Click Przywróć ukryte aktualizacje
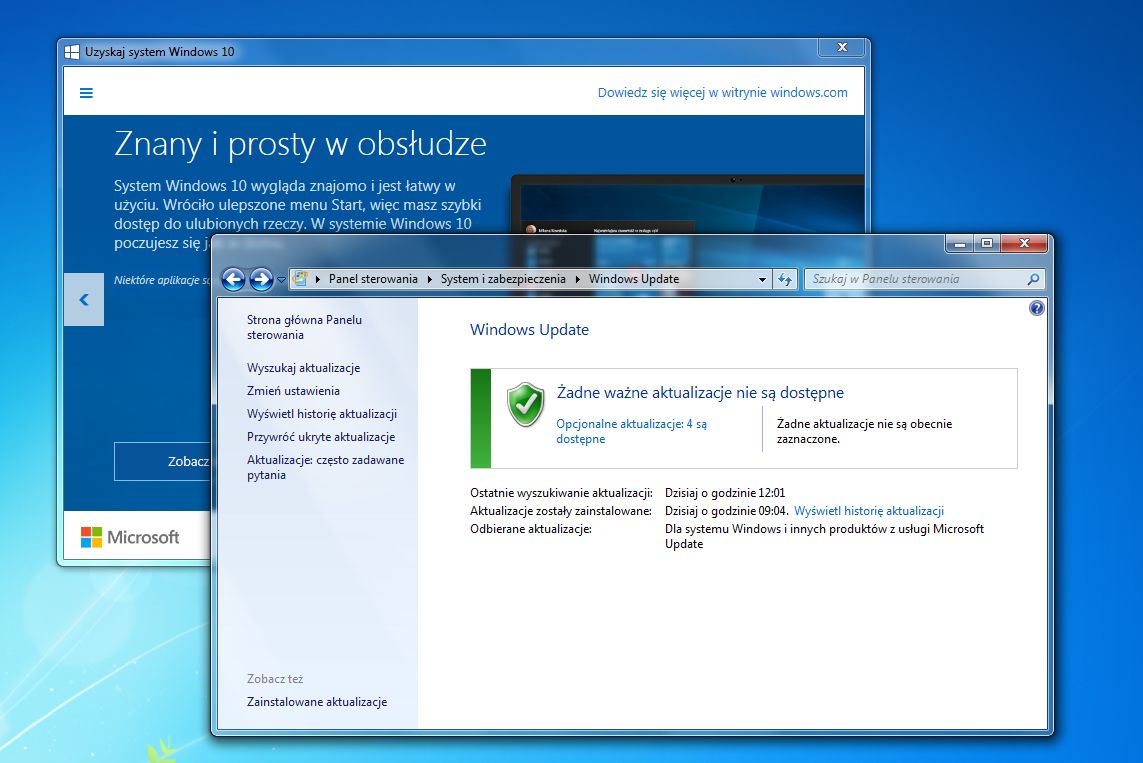 pyautogui.click(x=321, y=437)
